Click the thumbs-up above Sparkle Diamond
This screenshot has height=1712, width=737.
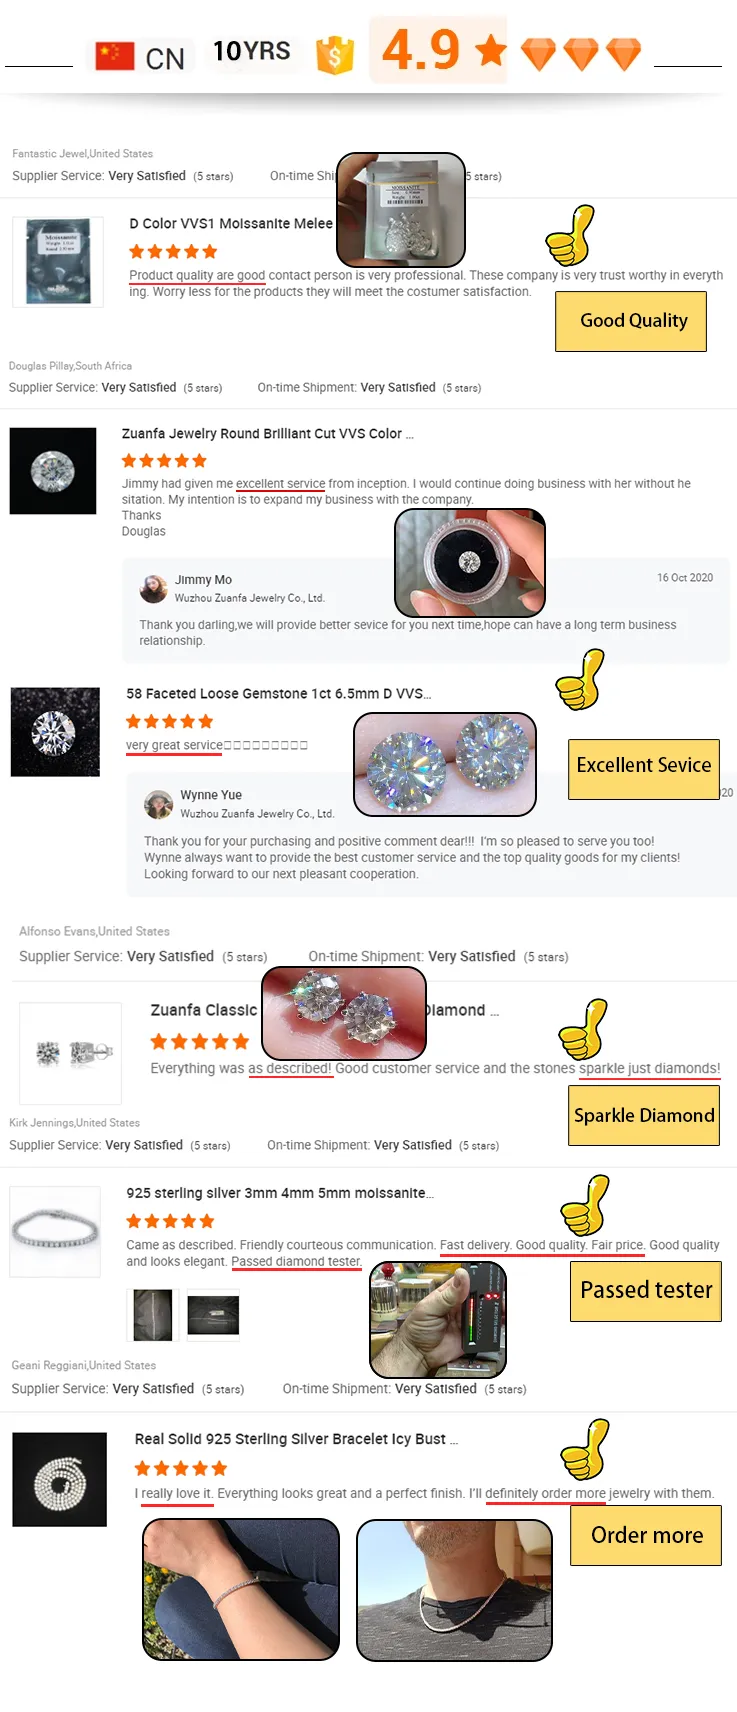[583, 1029]
